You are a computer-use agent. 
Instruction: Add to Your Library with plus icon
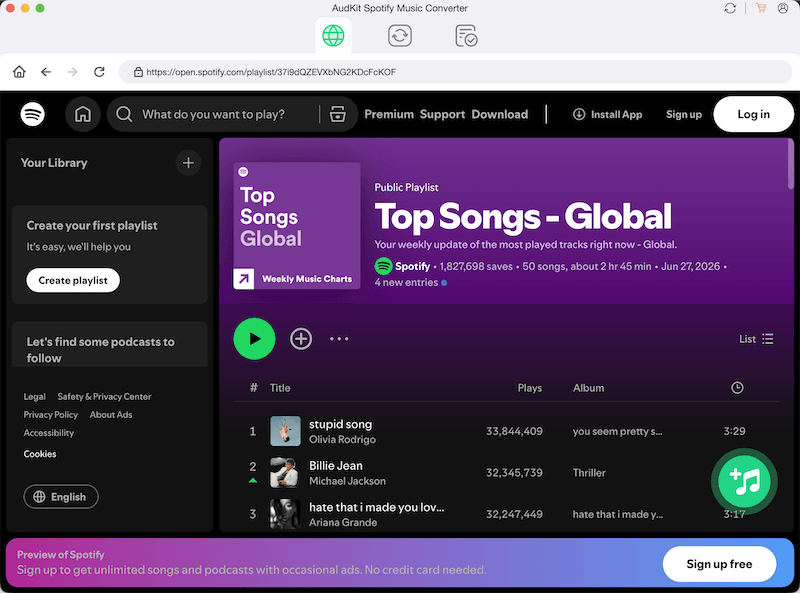click(x=188, y=163)
